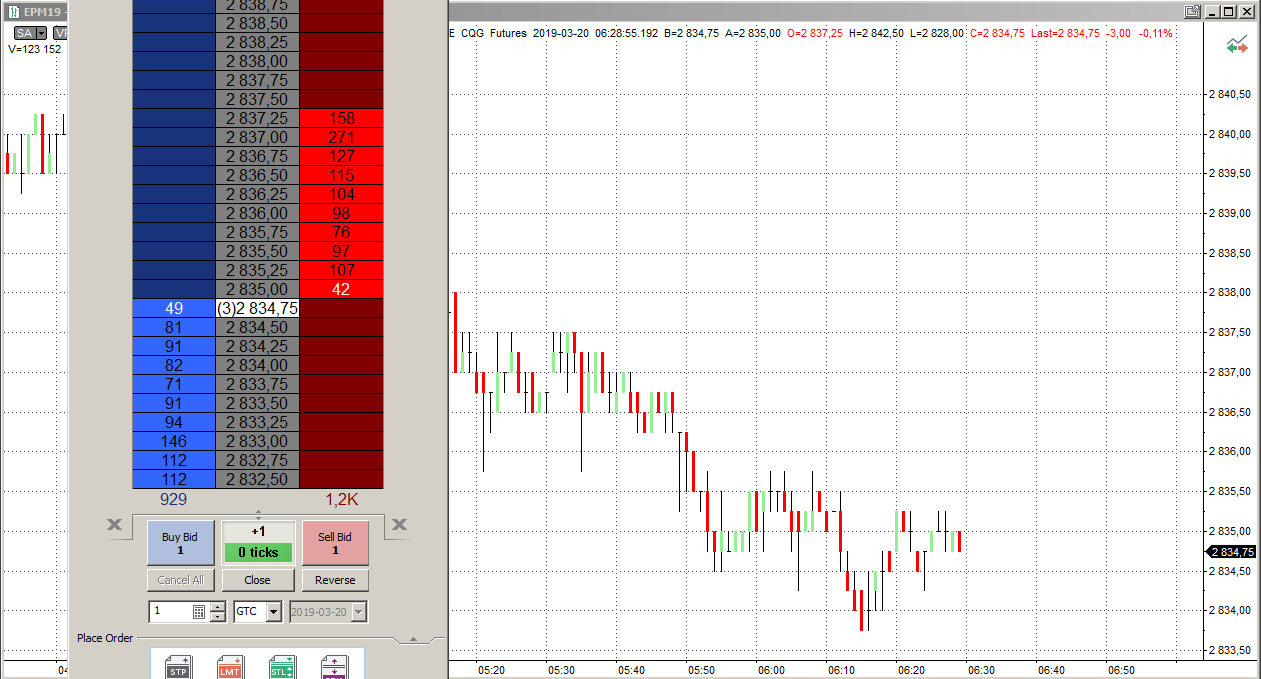
Task: Click the splitter arrows above +1 position
Action: [258, 513]
